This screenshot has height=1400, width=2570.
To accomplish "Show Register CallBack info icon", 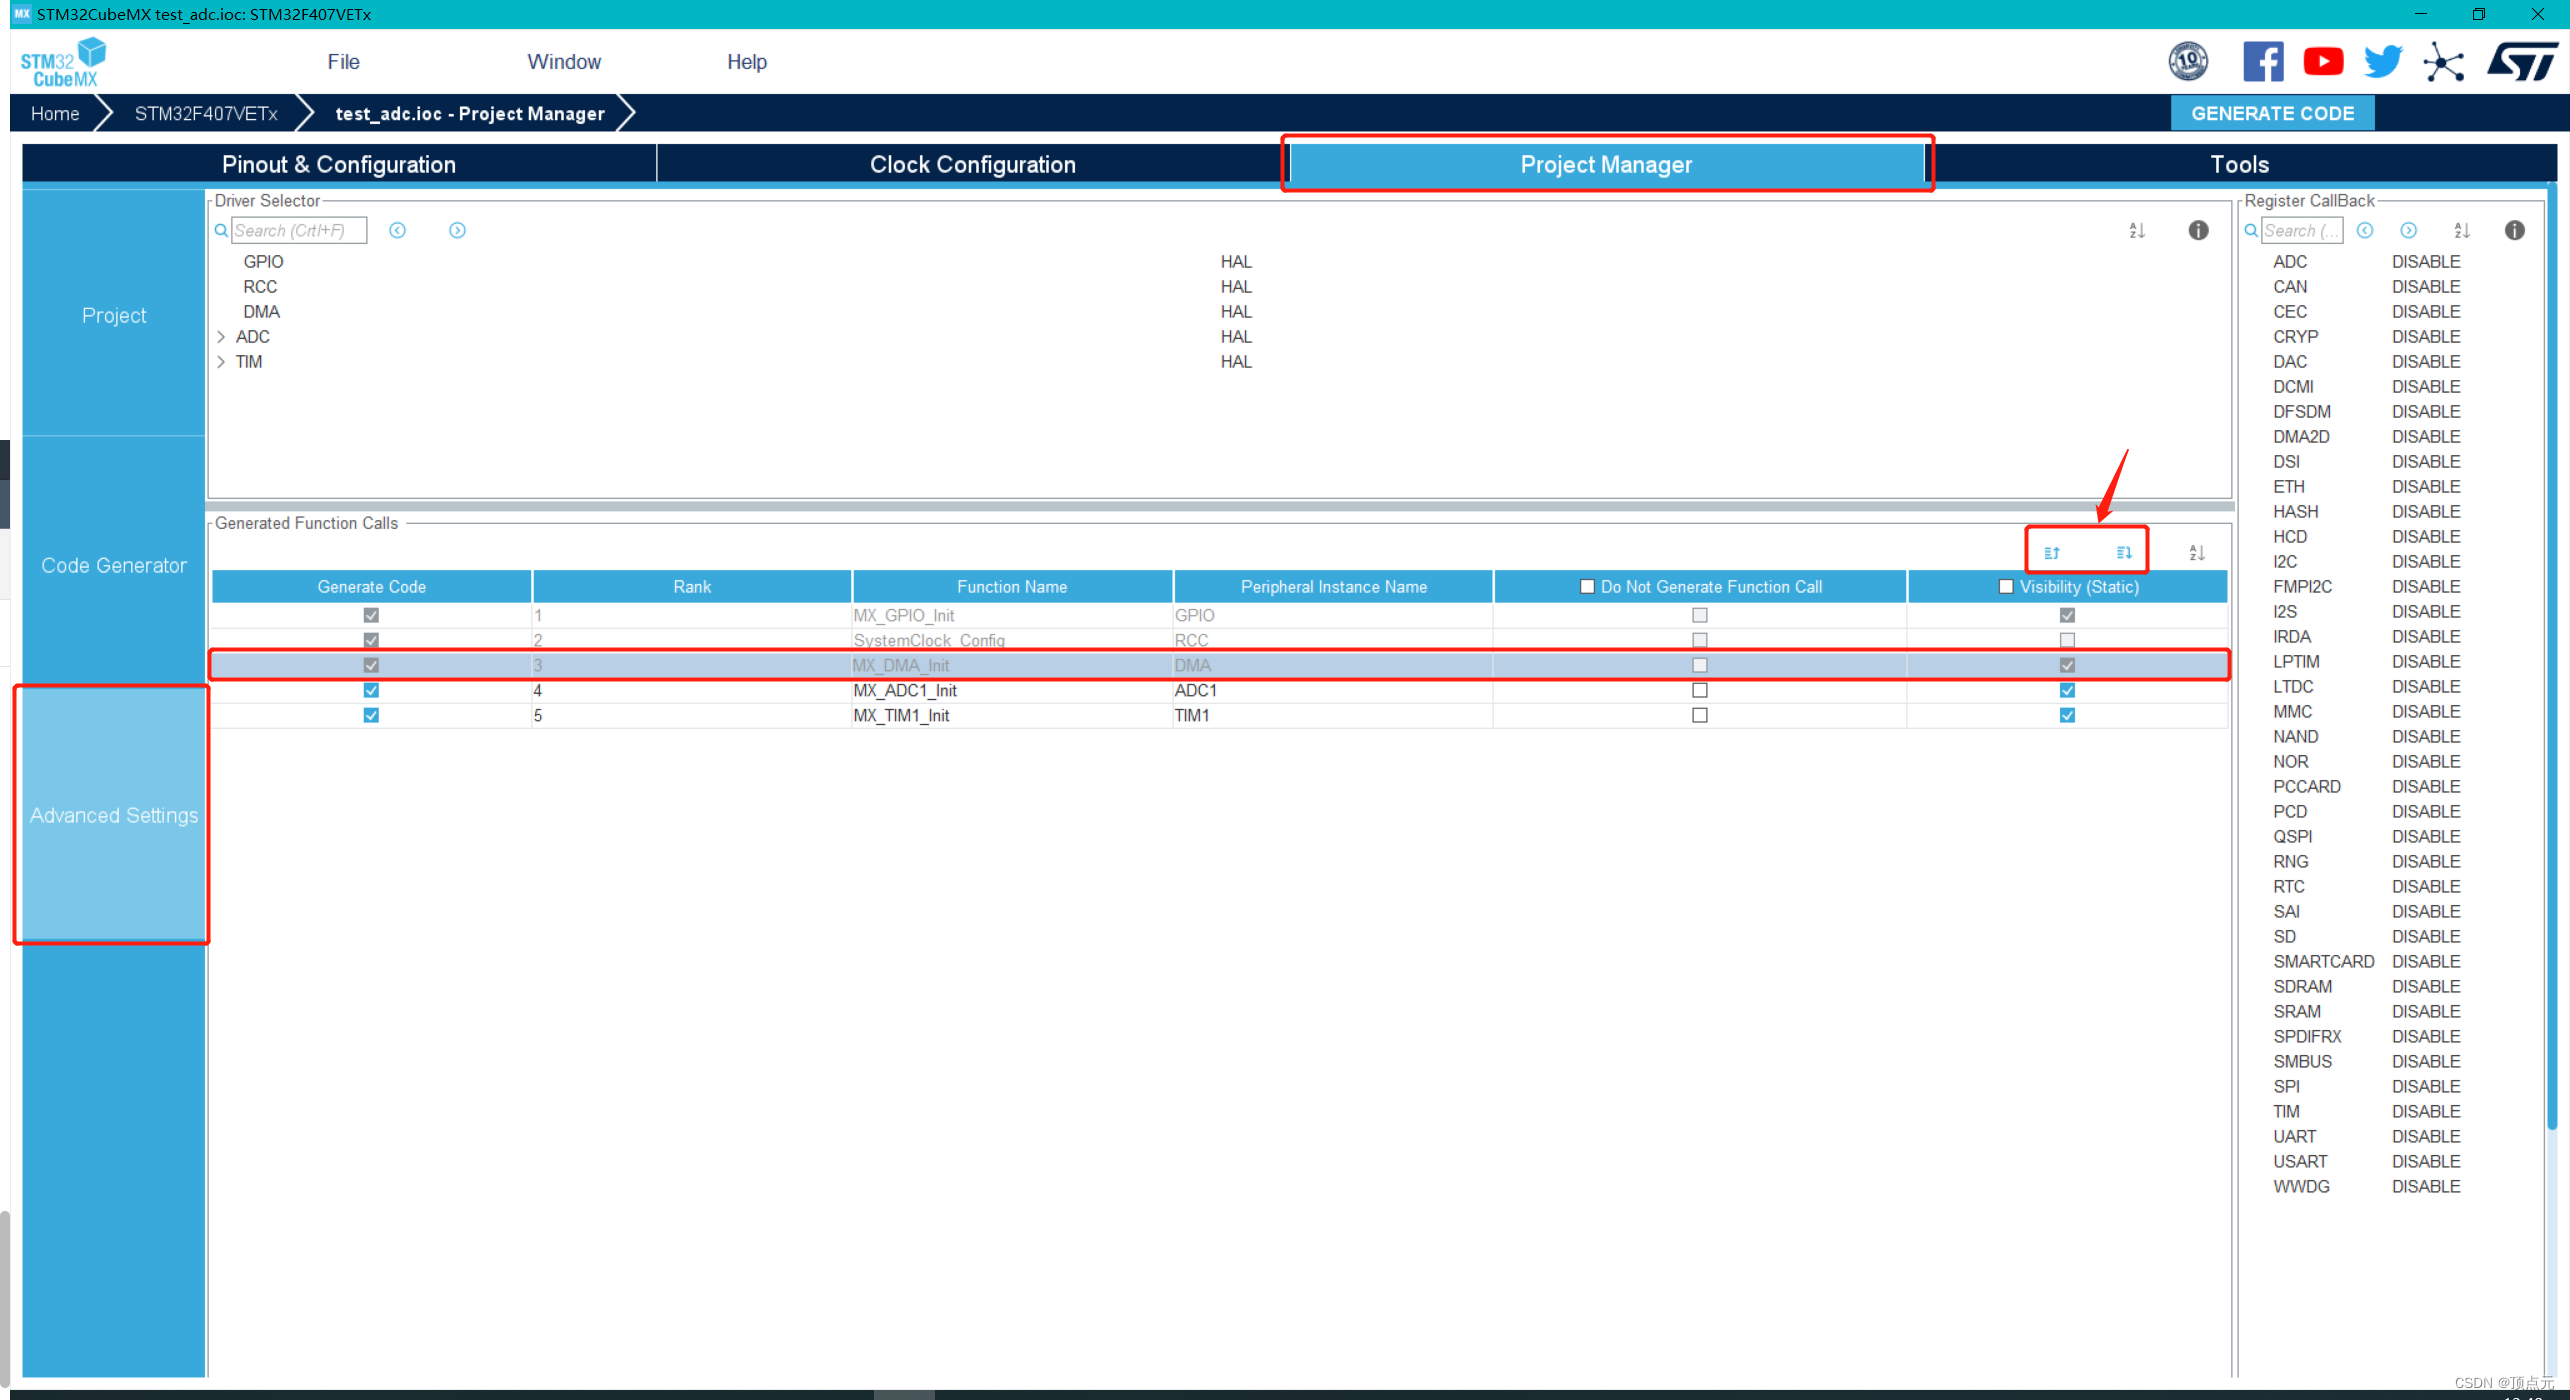I will (2515, 231).
